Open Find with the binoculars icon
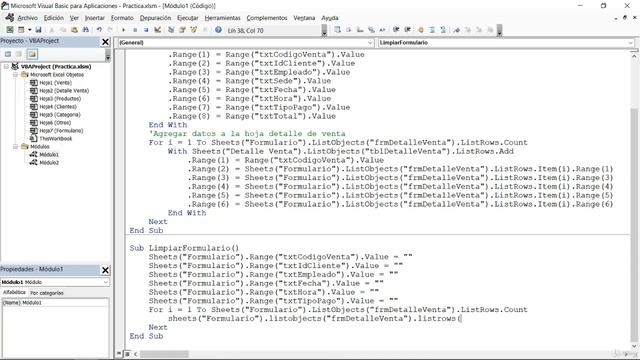This screenshot has width=640, height=360. (86, 30)
